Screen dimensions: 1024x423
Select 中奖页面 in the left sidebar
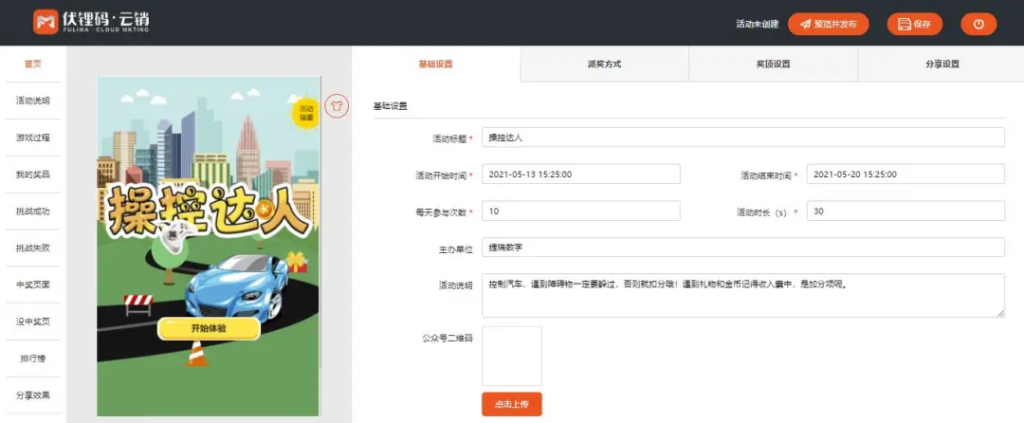[x=32, y=285]
